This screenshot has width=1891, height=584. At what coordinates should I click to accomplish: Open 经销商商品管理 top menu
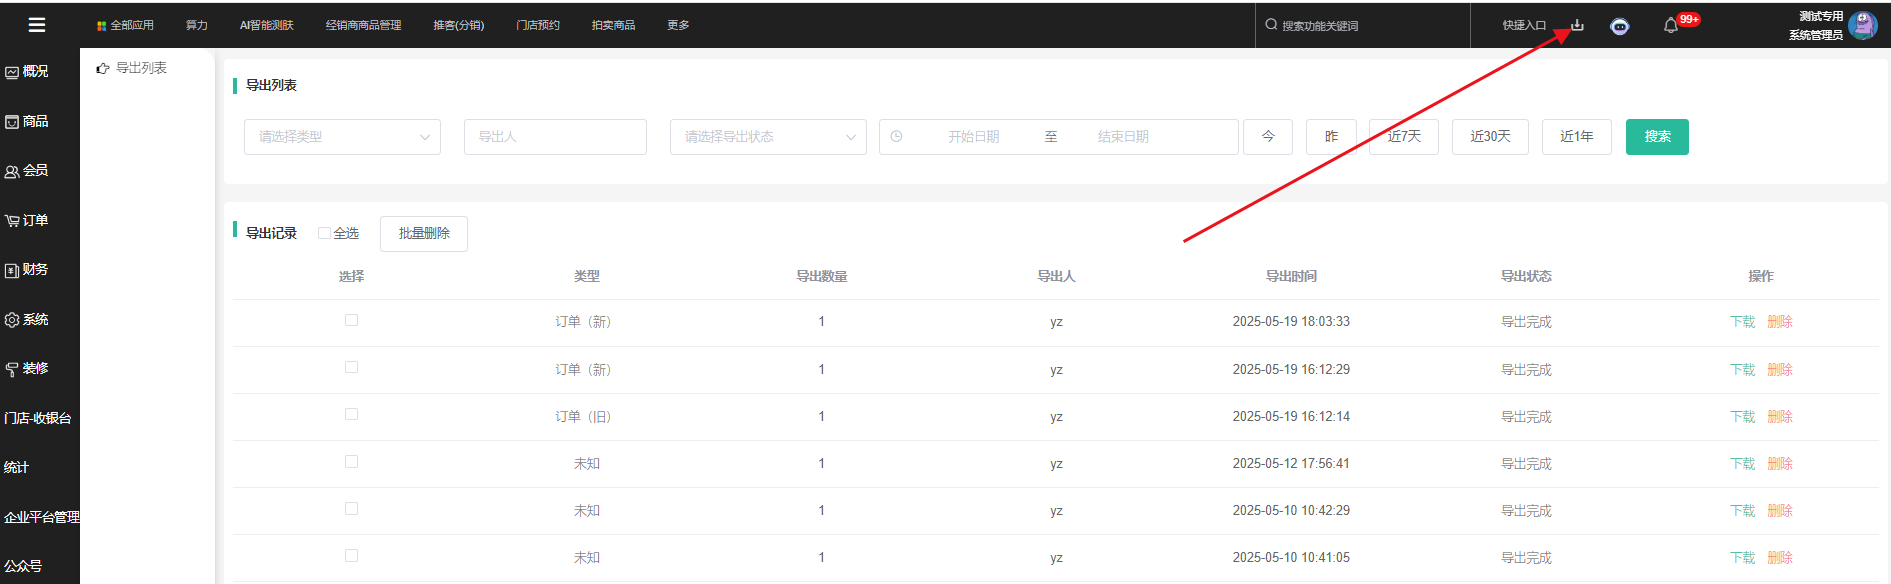pyautogui.click(x=364, y=26)
